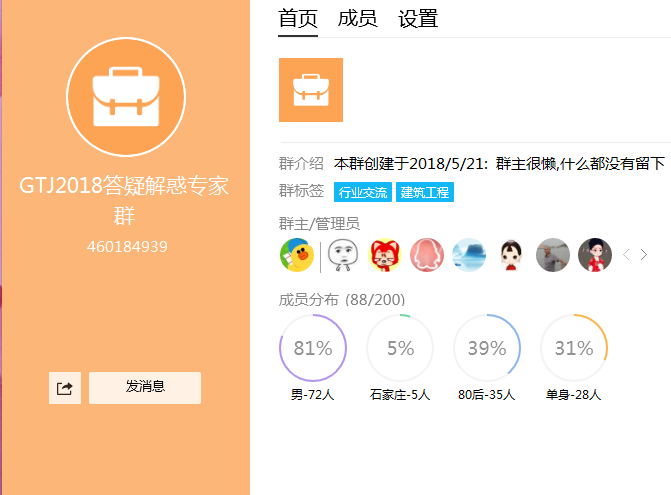The width and height of the screenshot is (671, 495).
Task: Open the yellow duck owner avatar
Action: point(297,255)
